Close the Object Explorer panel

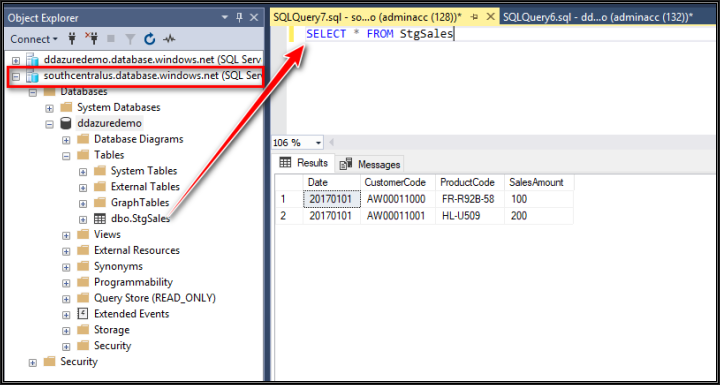tap(253, 18)
